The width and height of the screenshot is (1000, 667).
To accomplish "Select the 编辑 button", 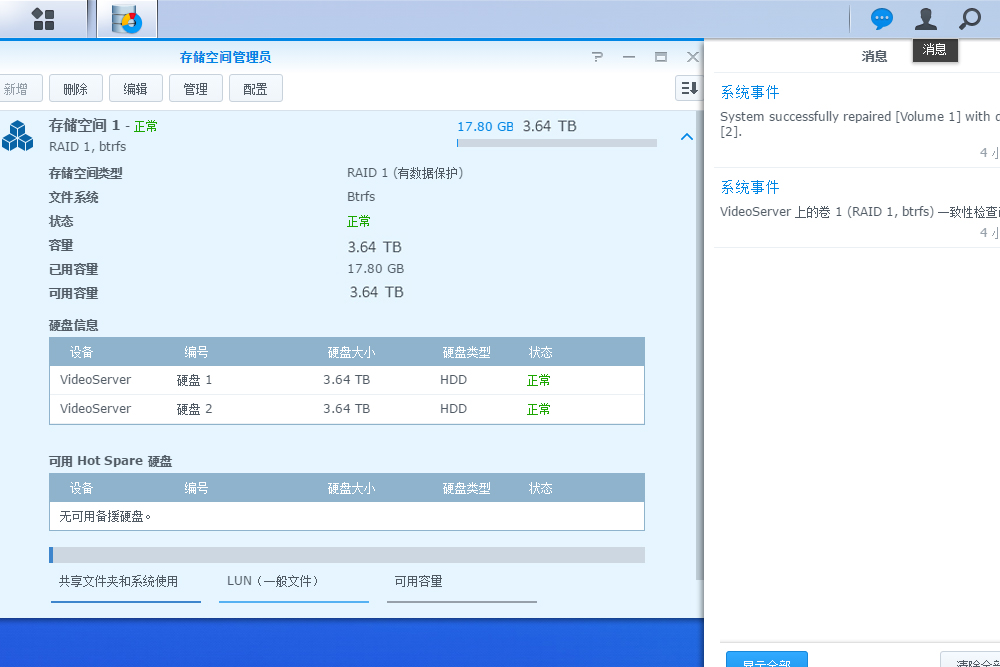I will point(135,88).
